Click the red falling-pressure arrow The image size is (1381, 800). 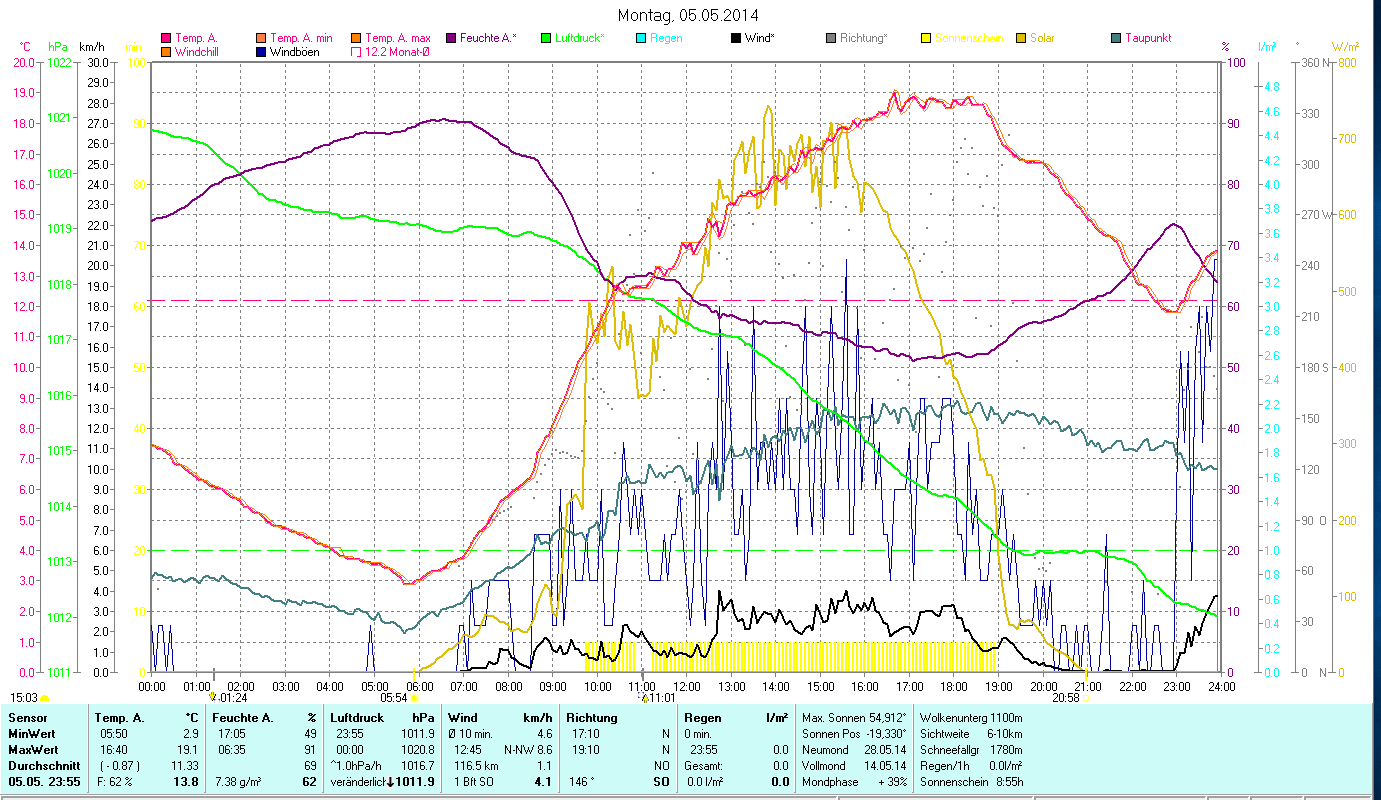coord(390,782)
